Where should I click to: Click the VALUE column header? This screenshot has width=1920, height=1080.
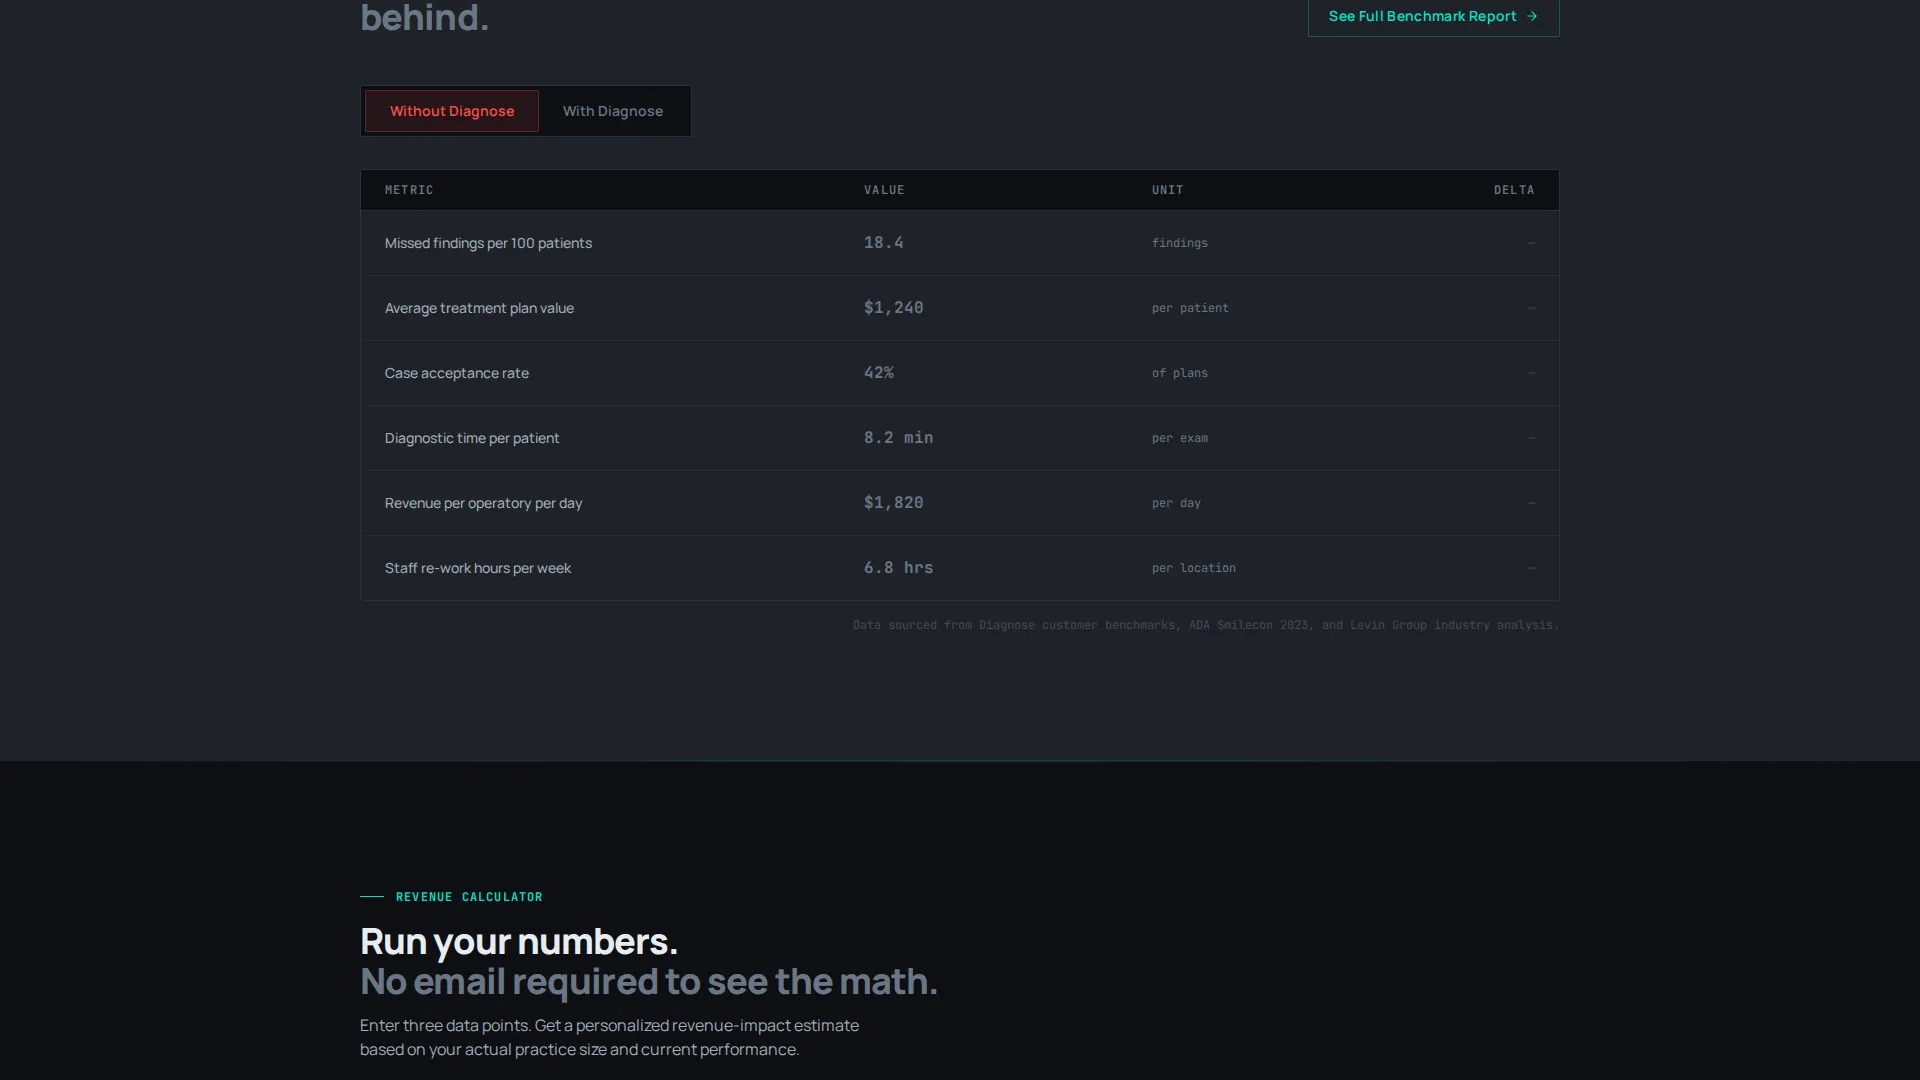click(x=884, y=190)
